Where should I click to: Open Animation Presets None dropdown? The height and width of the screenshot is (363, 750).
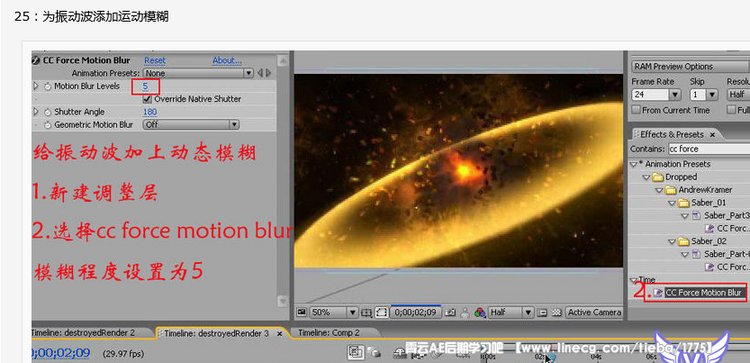198,73
